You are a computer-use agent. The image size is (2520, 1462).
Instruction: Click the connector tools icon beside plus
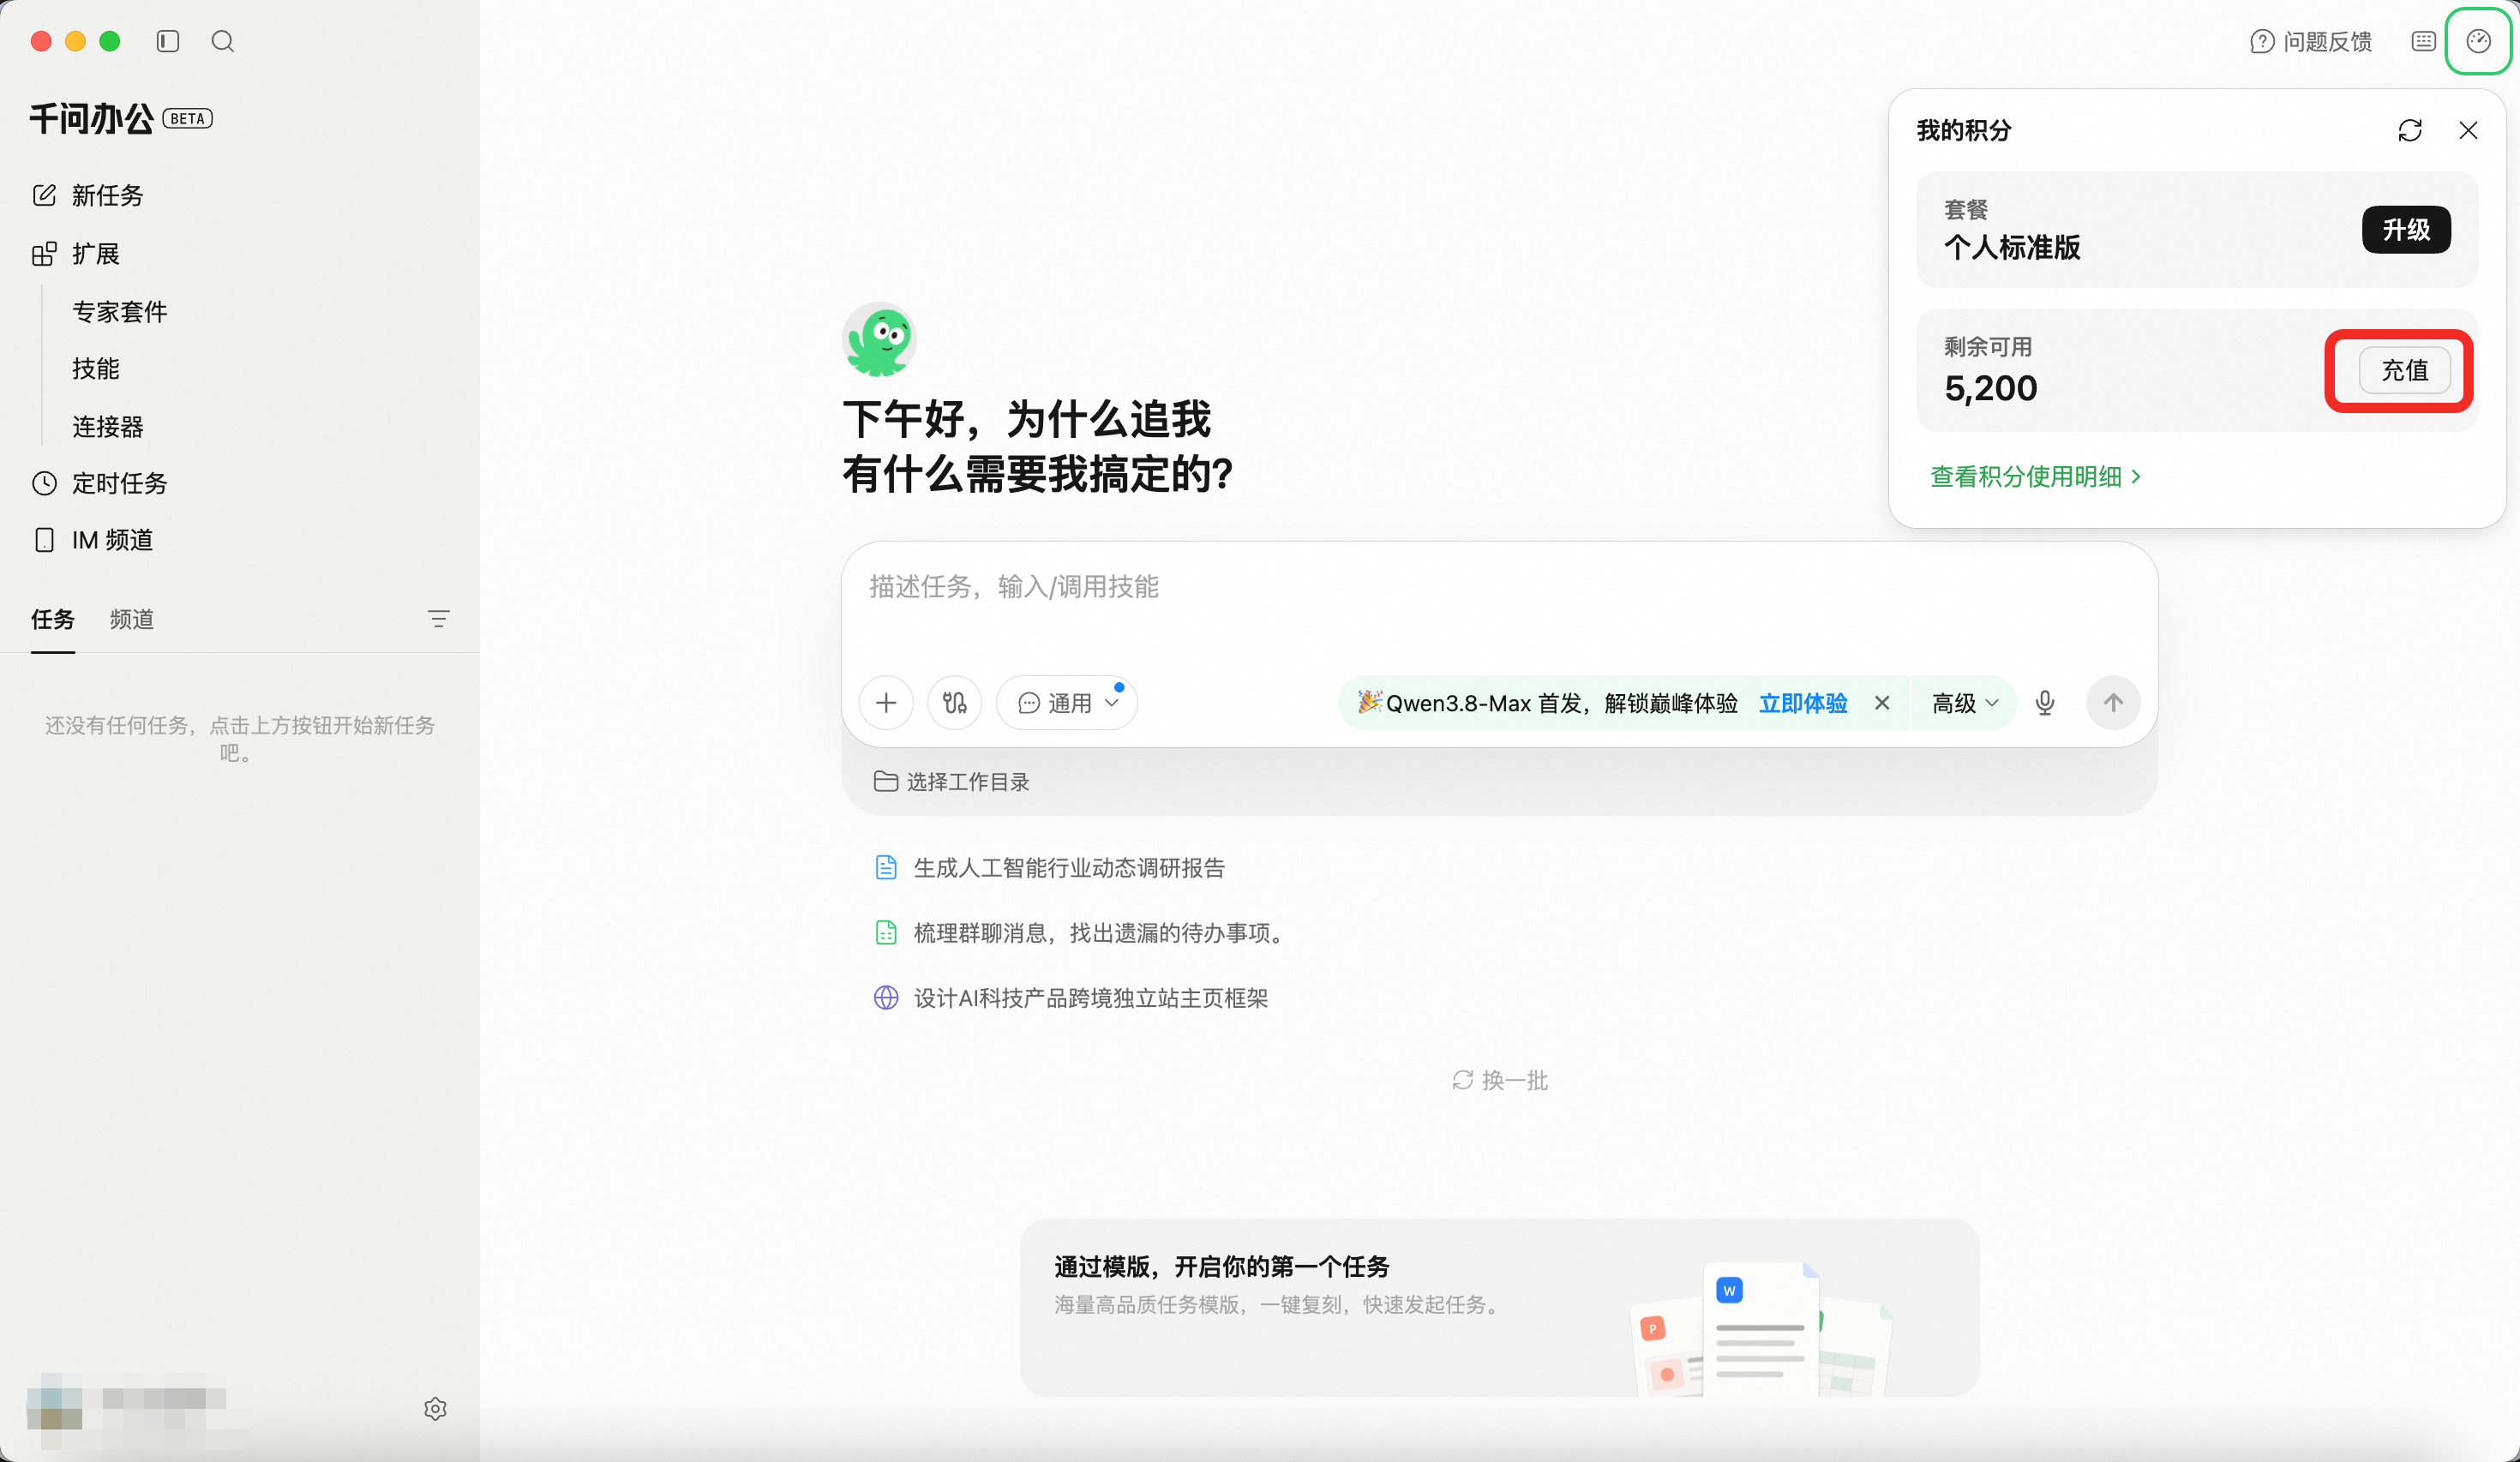[x=955, y=703]
